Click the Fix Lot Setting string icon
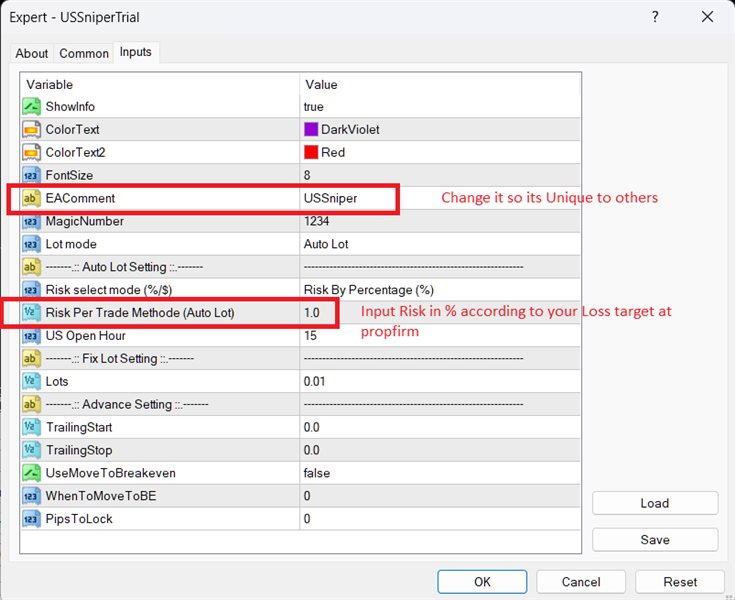The height and width of the screenshot is (600, 735). click(x=31, y=359)
